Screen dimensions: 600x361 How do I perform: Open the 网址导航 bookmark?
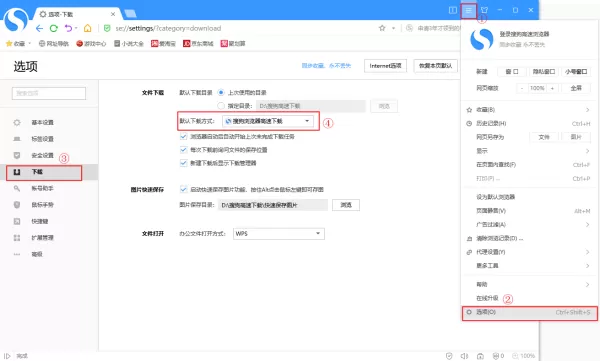tap(54, 44)
